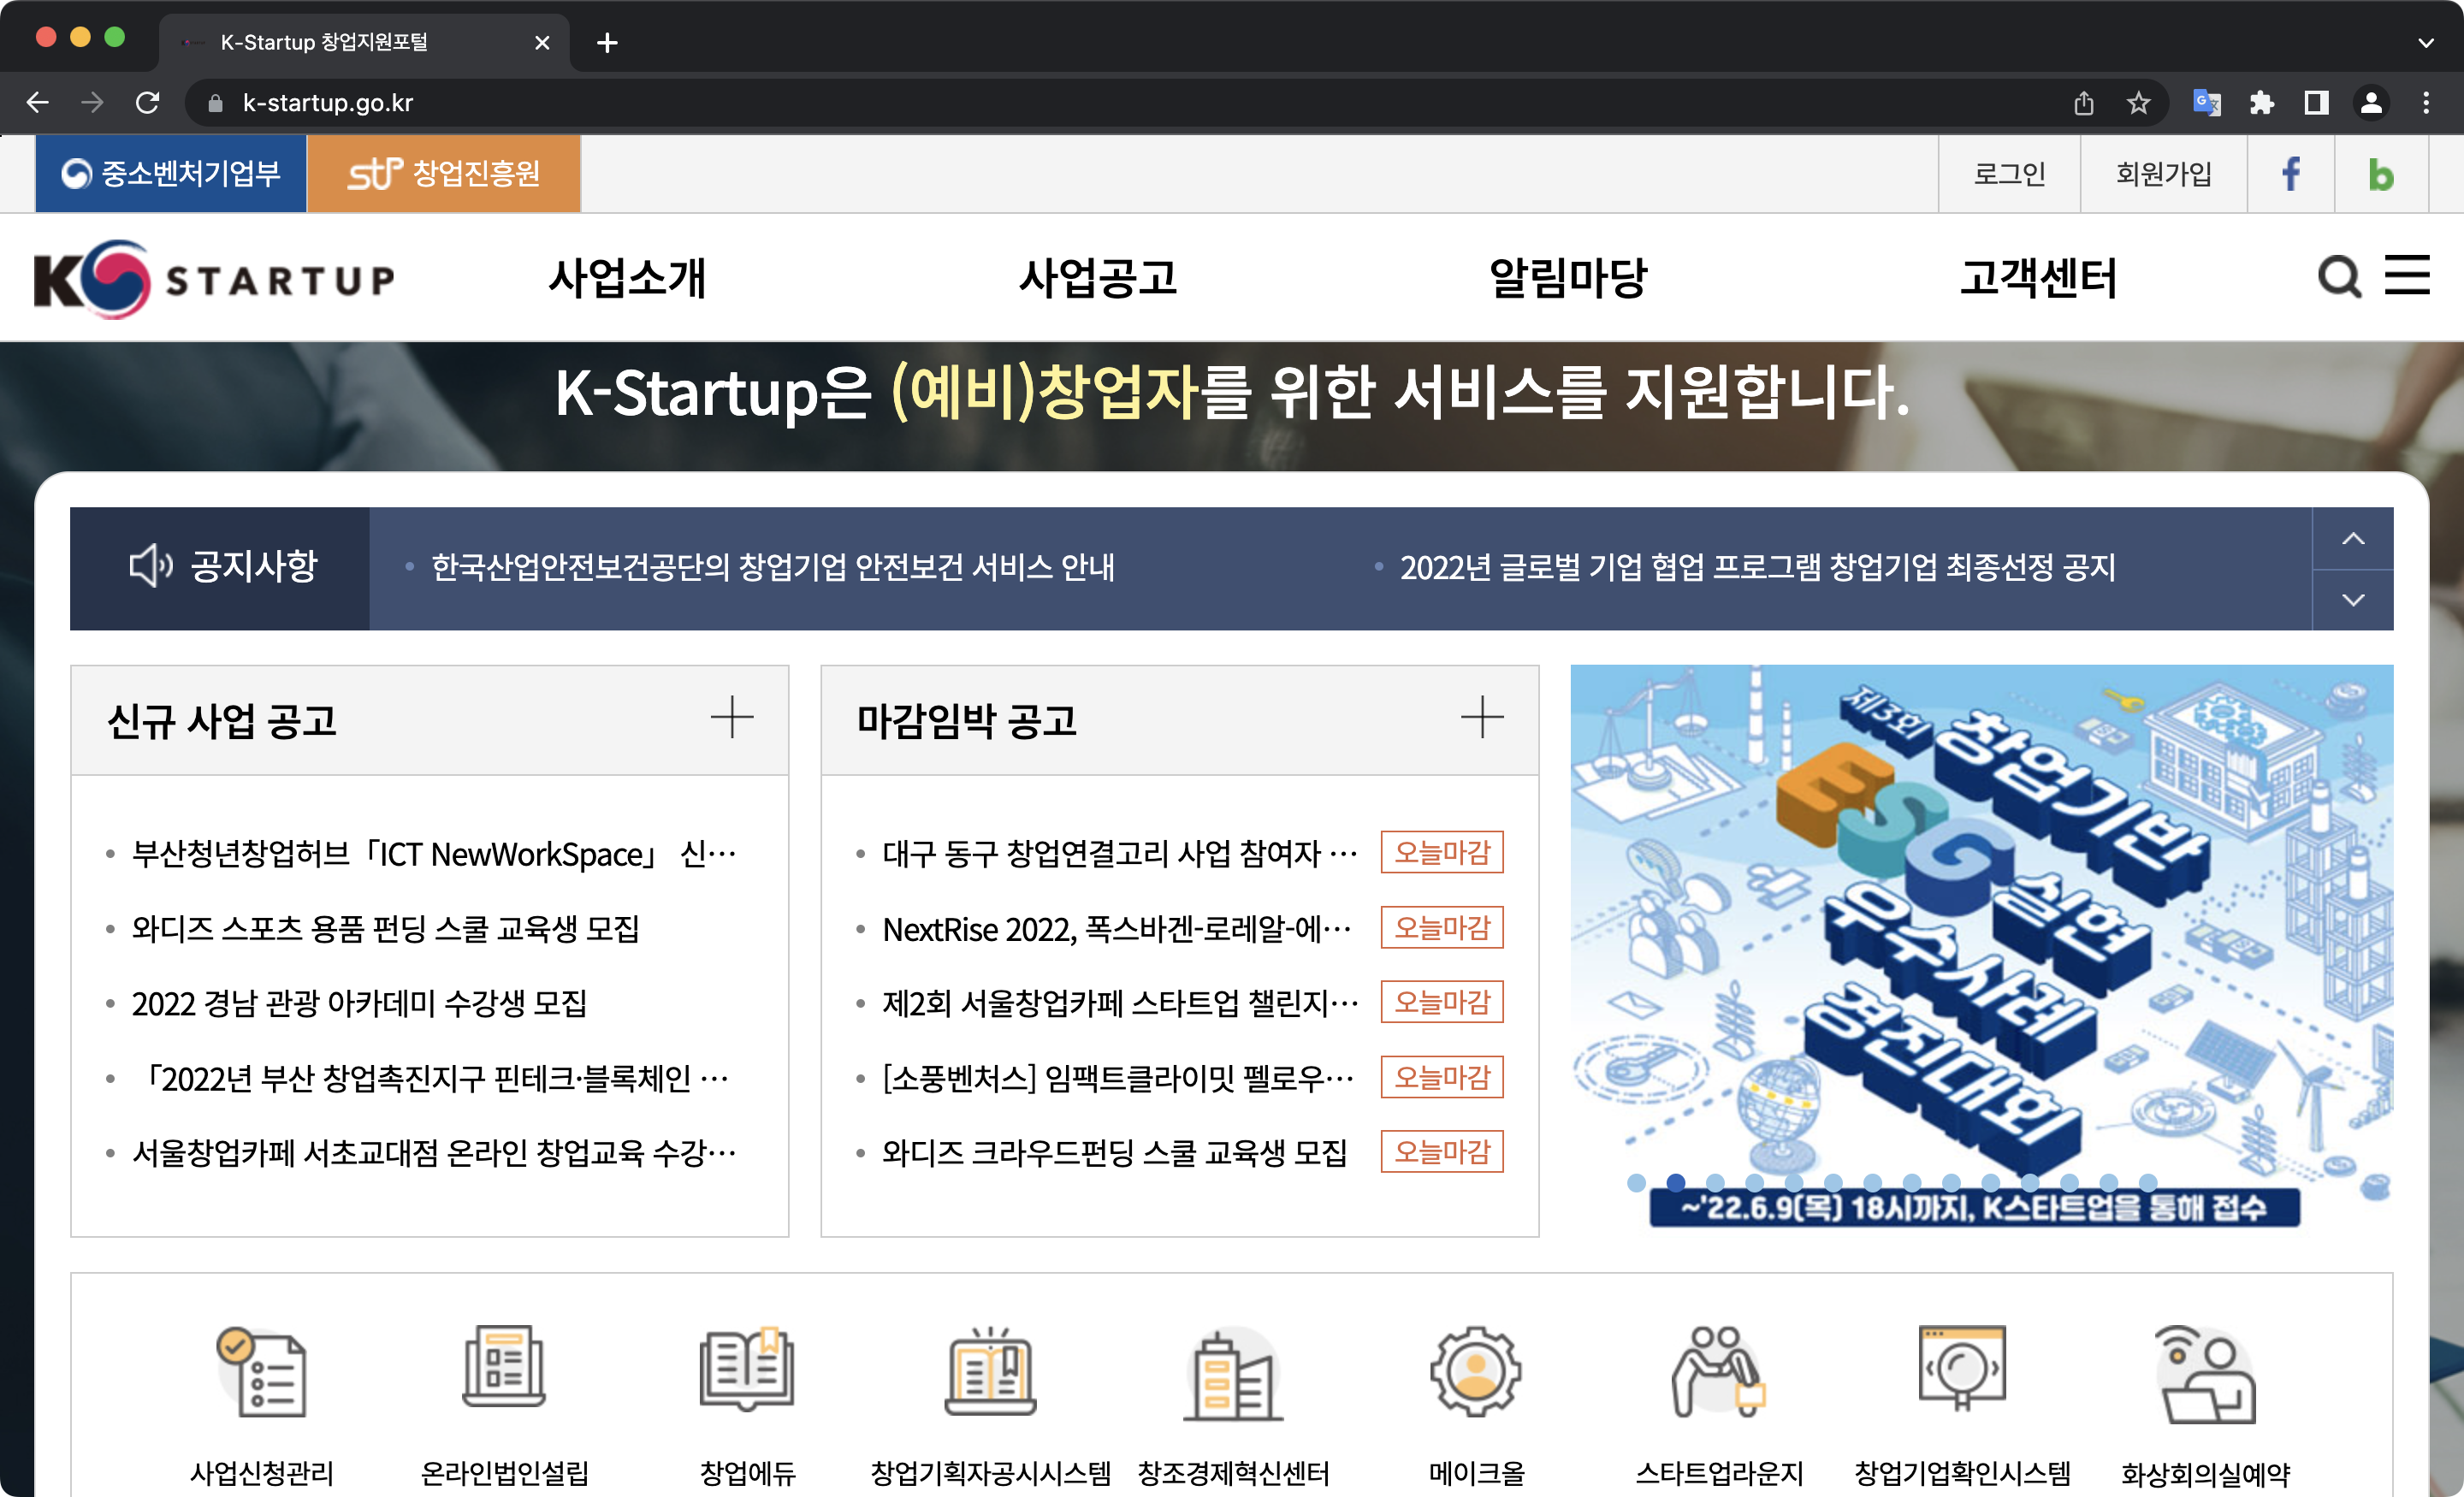Expand 마감임박 공고 with plus

1481,718
